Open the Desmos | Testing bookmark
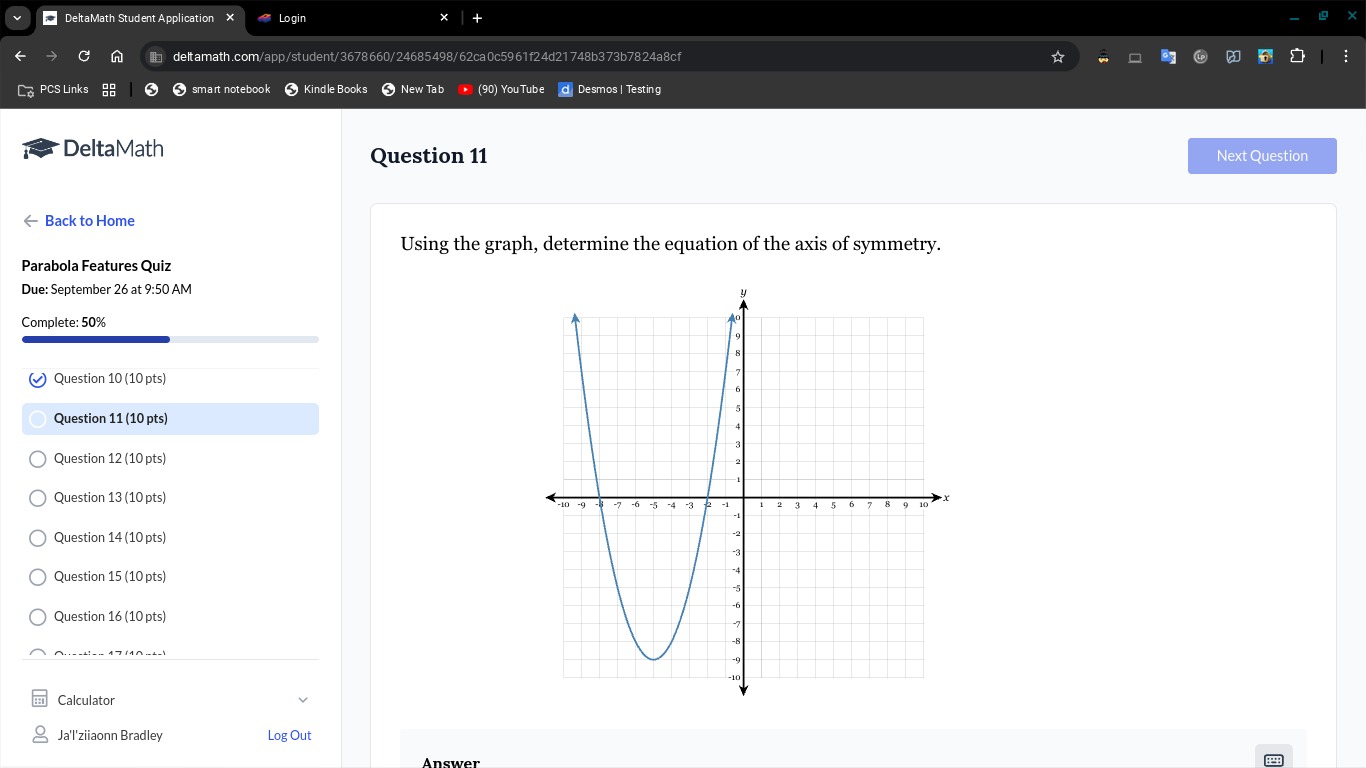This screenshot has height=768, width=1366. 609,89
